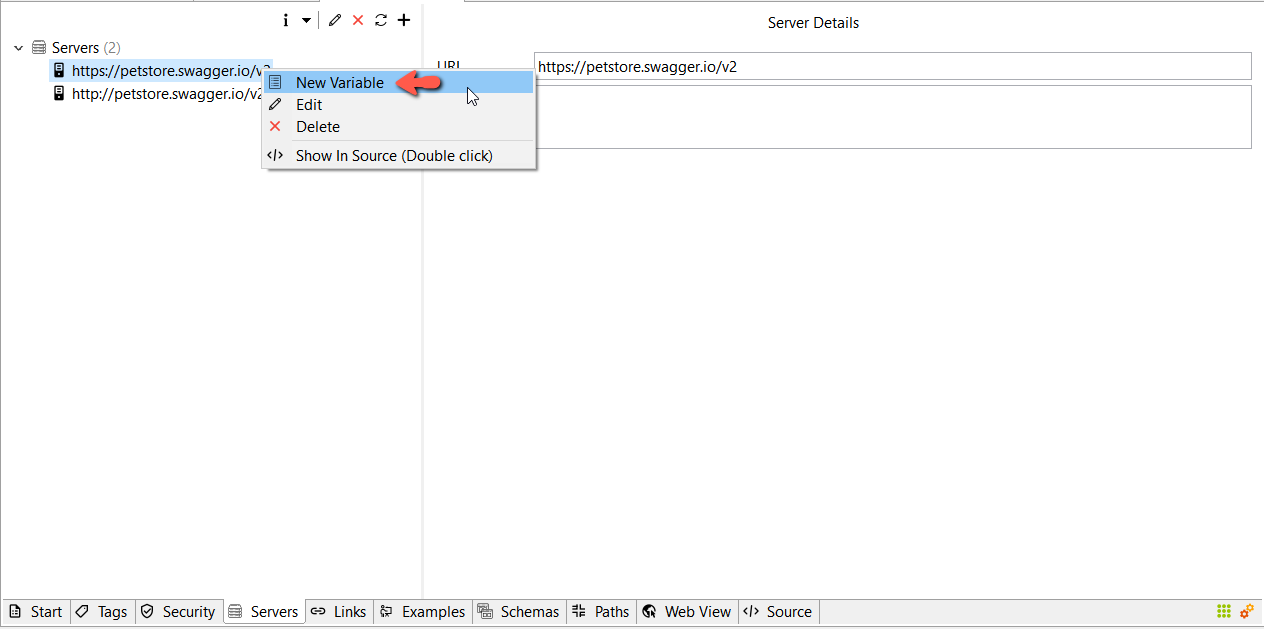This screenshot has width=1264, height=629.
Task: Click the description text area below URL
Action: click(892, 117)
